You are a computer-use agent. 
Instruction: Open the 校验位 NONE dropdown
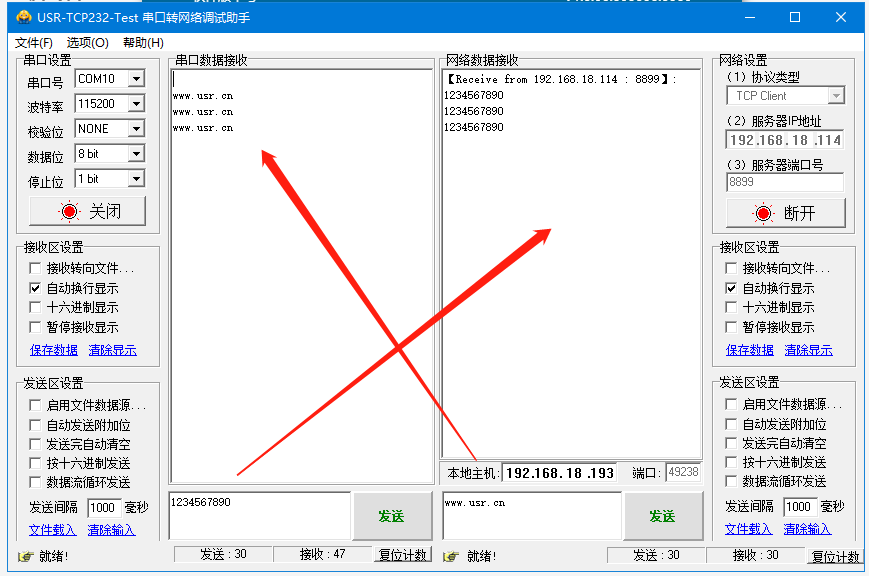pyautogui.click(x=136, y=129)
